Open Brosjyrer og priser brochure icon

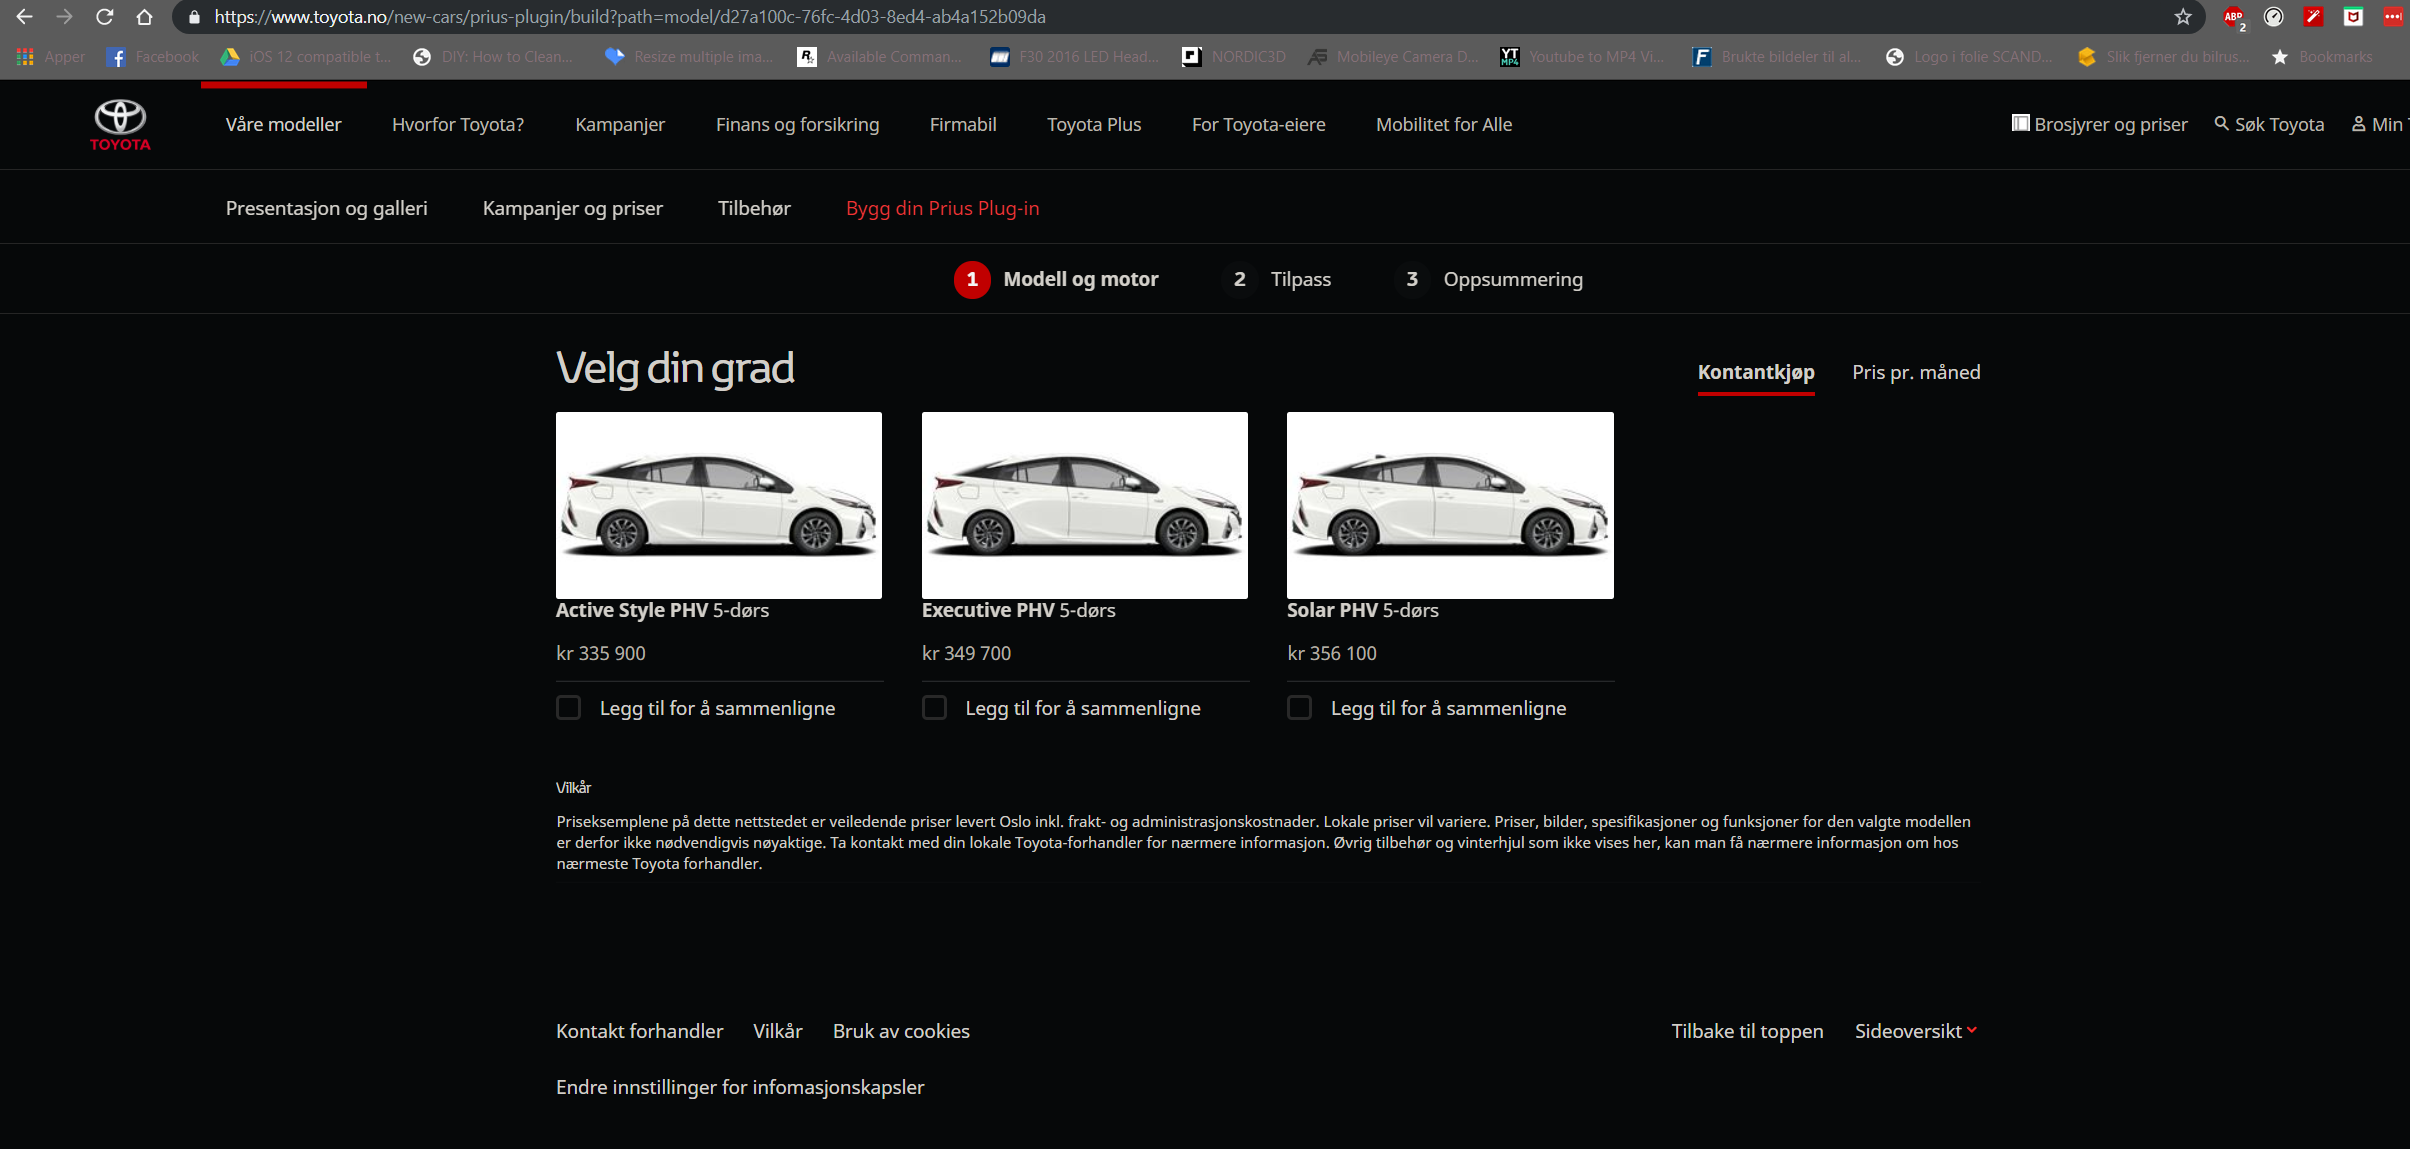pyautogui.click(x=2020, y=123)
